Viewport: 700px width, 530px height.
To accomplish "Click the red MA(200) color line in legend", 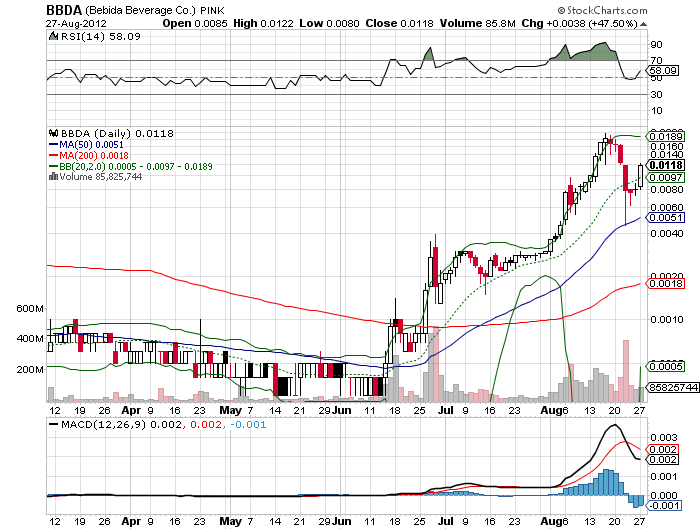I will coord(53,155).
